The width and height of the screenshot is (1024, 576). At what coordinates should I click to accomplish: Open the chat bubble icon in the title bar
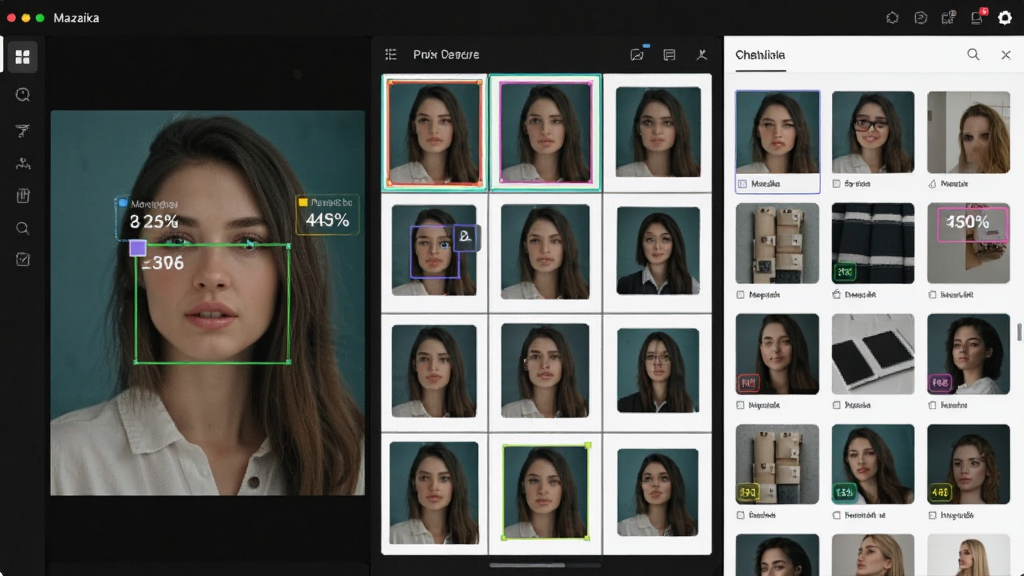point(920,18)
